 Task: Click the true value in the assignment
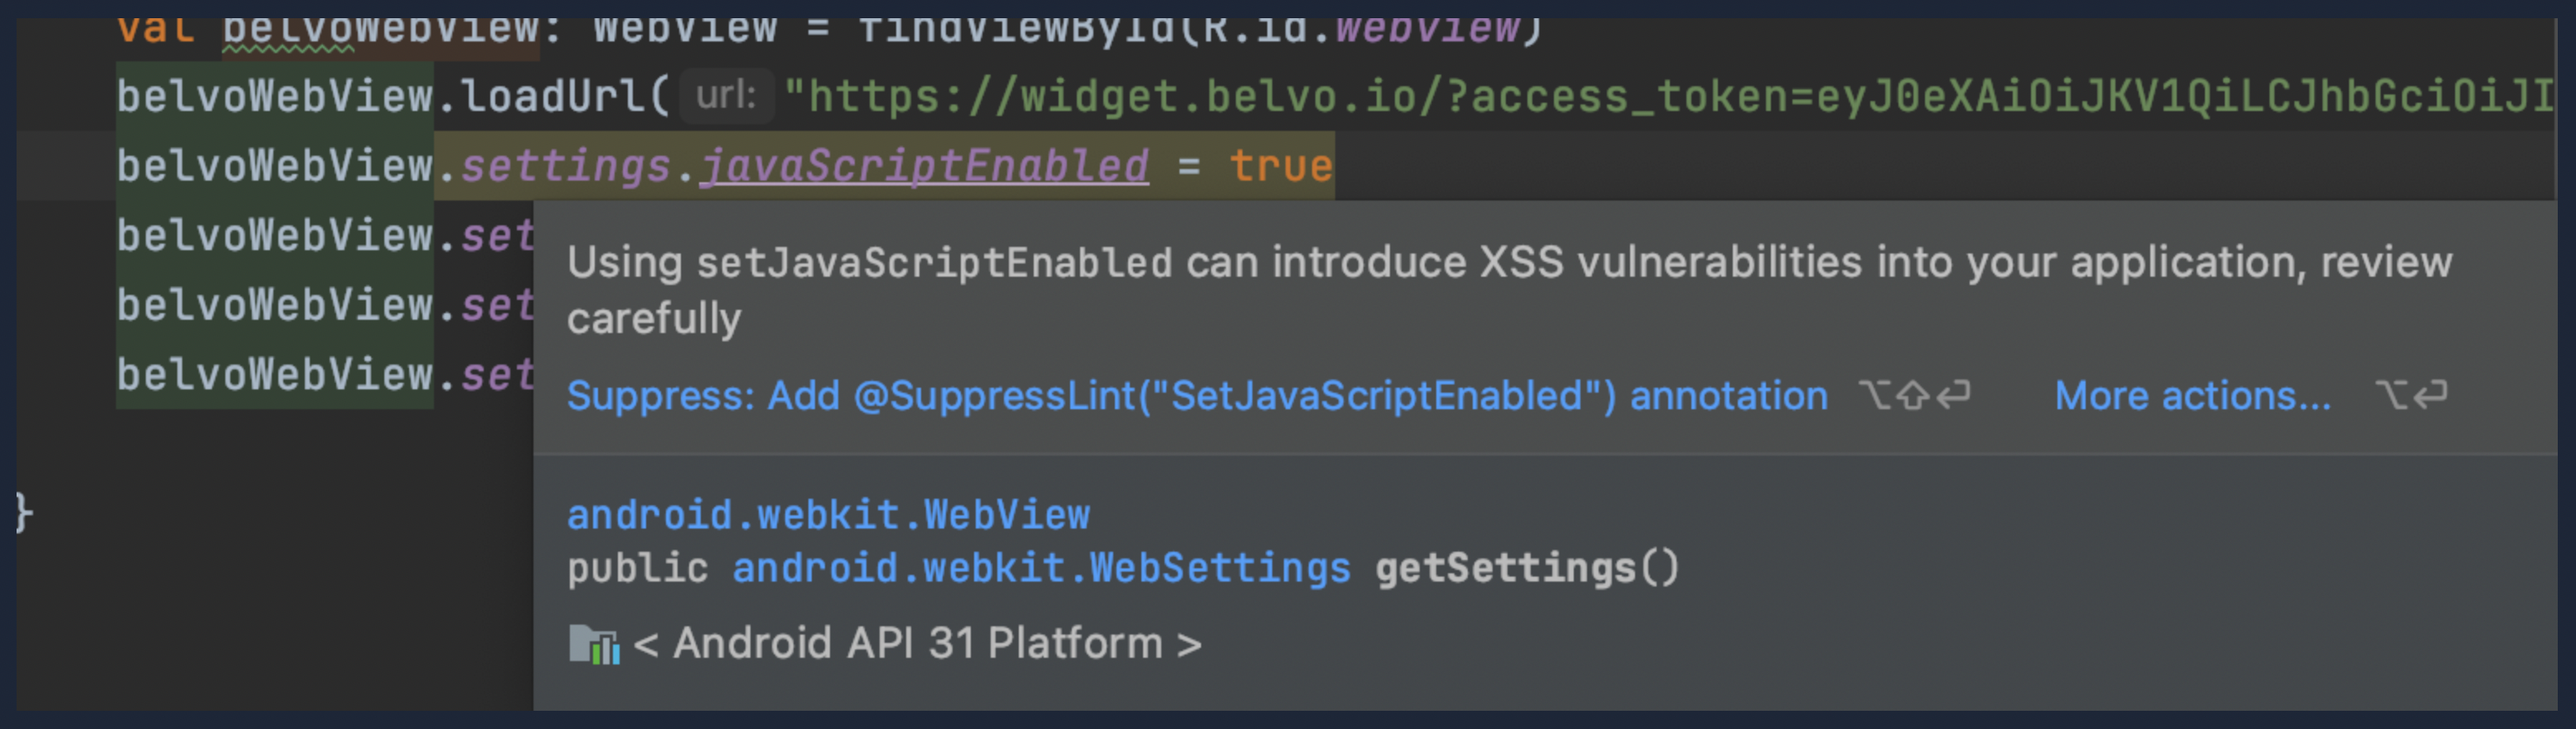pyautogui.click(x=1280, y=166)
